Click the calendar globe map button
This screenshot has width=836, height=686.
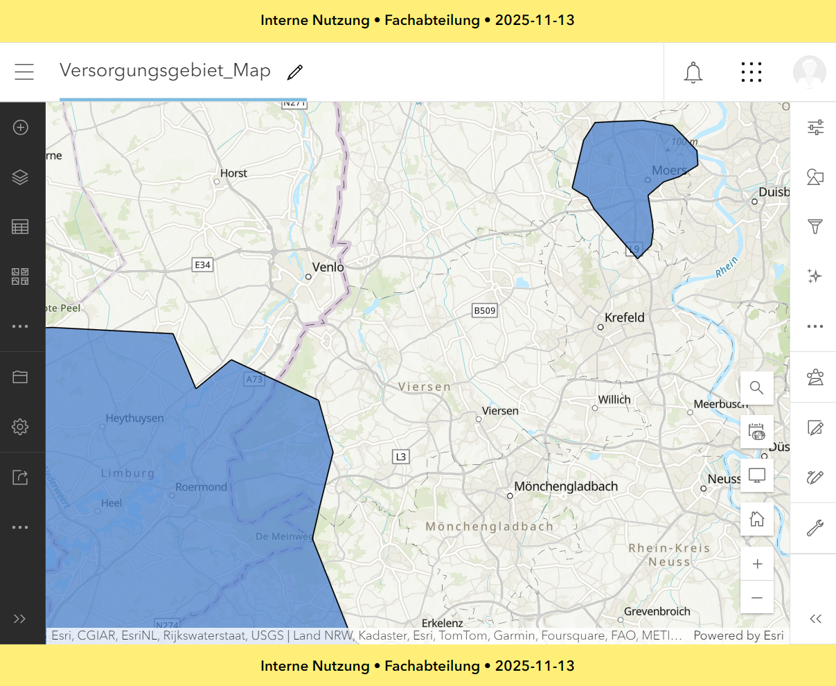tap(757, 432)
